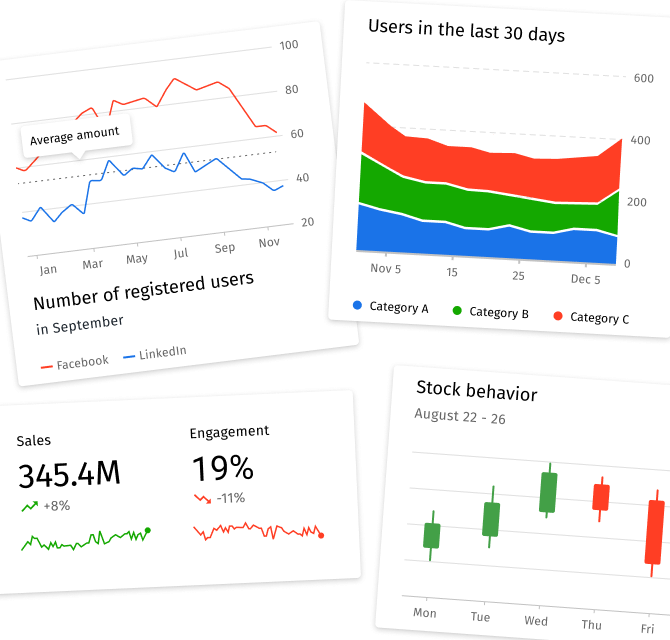Click the Jul axis label
Screen dimensions: 670x640
coord(181,253)
